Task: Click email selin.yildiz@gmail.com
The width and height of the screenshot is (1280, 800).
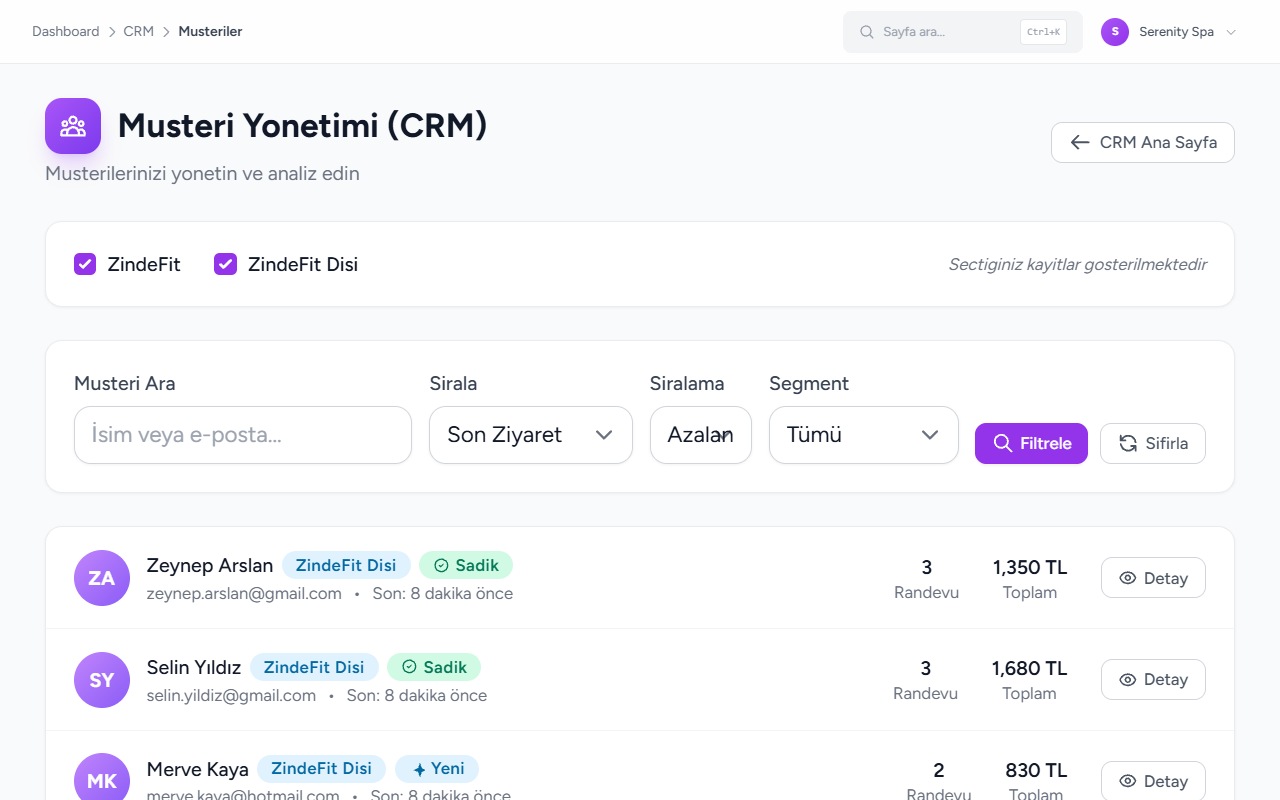Action: pos(231,695)
